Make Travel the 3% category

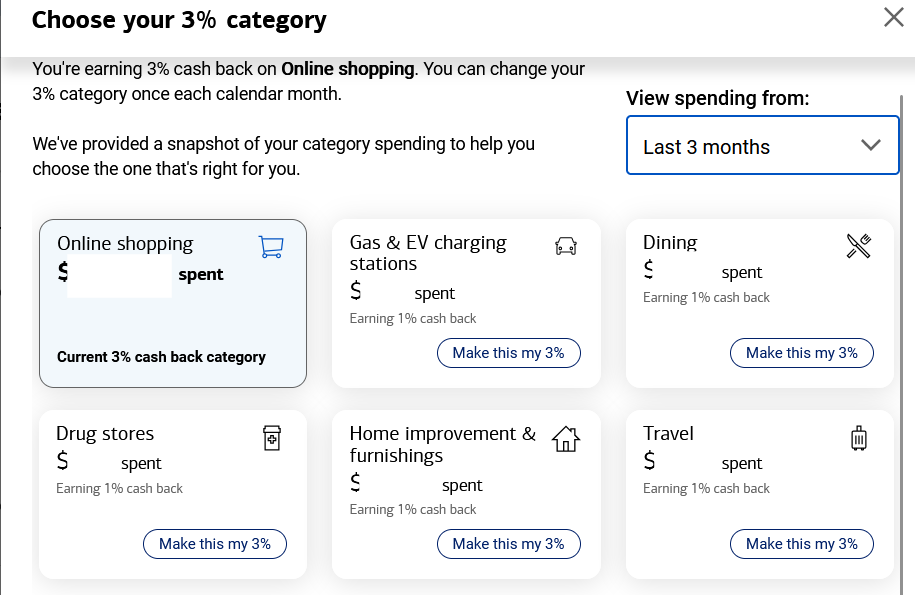pyautogui.click(x=801, y=544)
